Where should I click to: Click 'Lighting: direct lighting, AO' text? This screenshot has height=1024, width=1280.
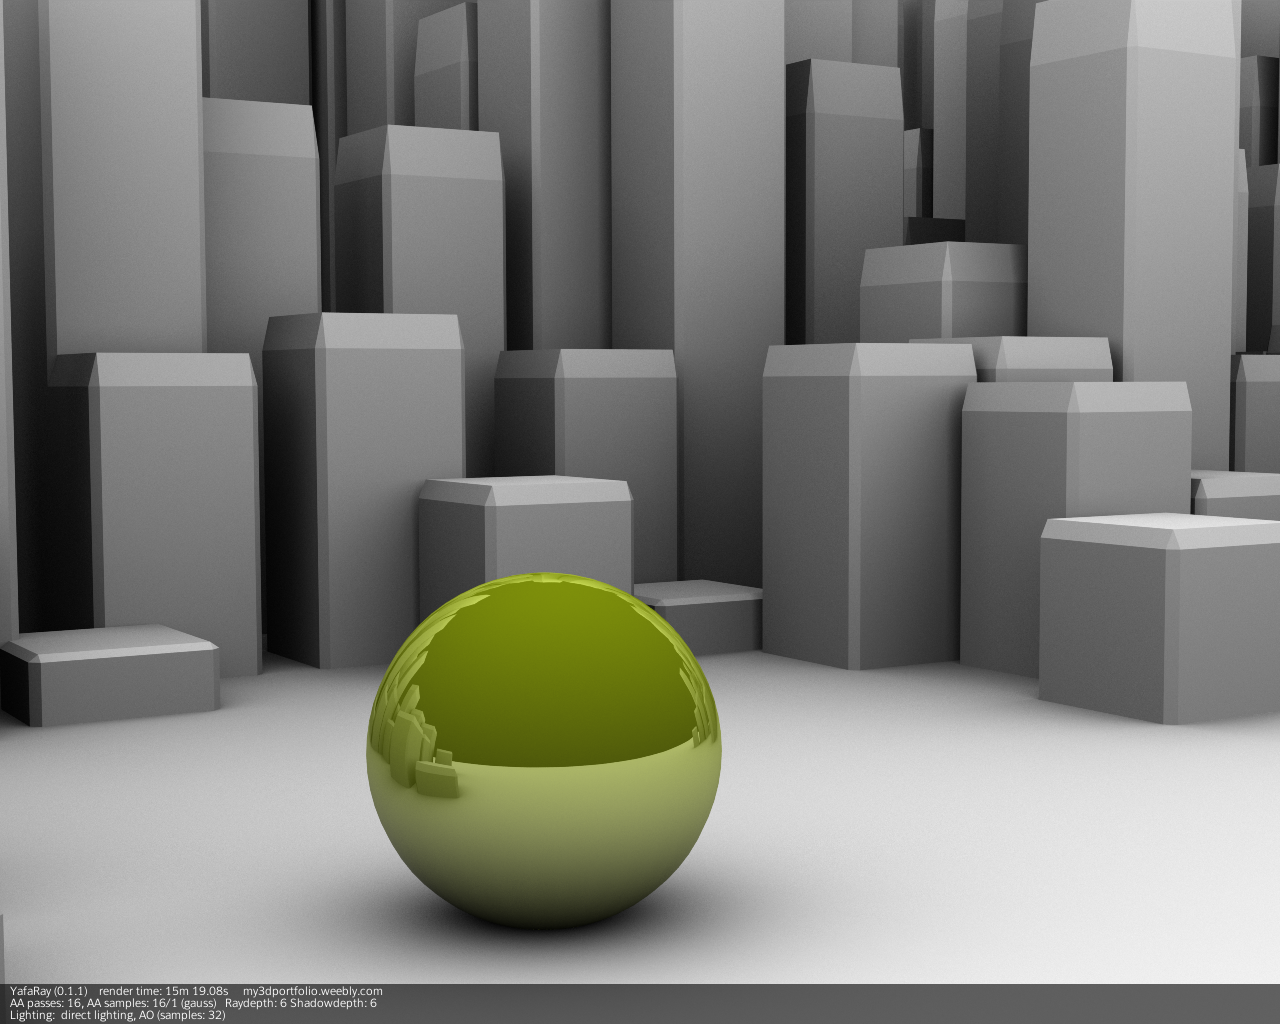[83, 1015]
